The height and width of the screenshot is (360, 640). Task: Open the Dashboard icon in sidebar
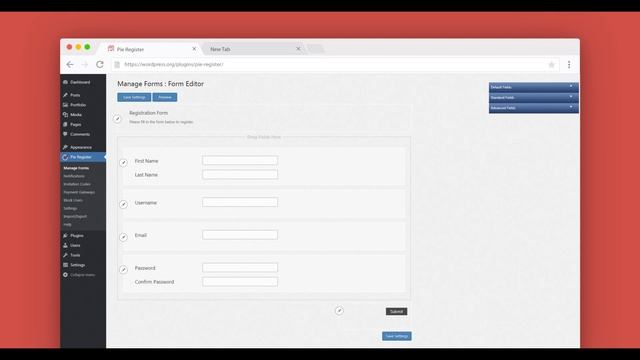[x=65, y=82]
